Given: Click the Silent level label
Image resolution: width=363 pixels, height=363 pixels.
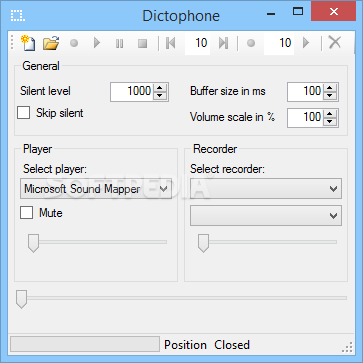Looking at the screenshot, I should (45, 91).
